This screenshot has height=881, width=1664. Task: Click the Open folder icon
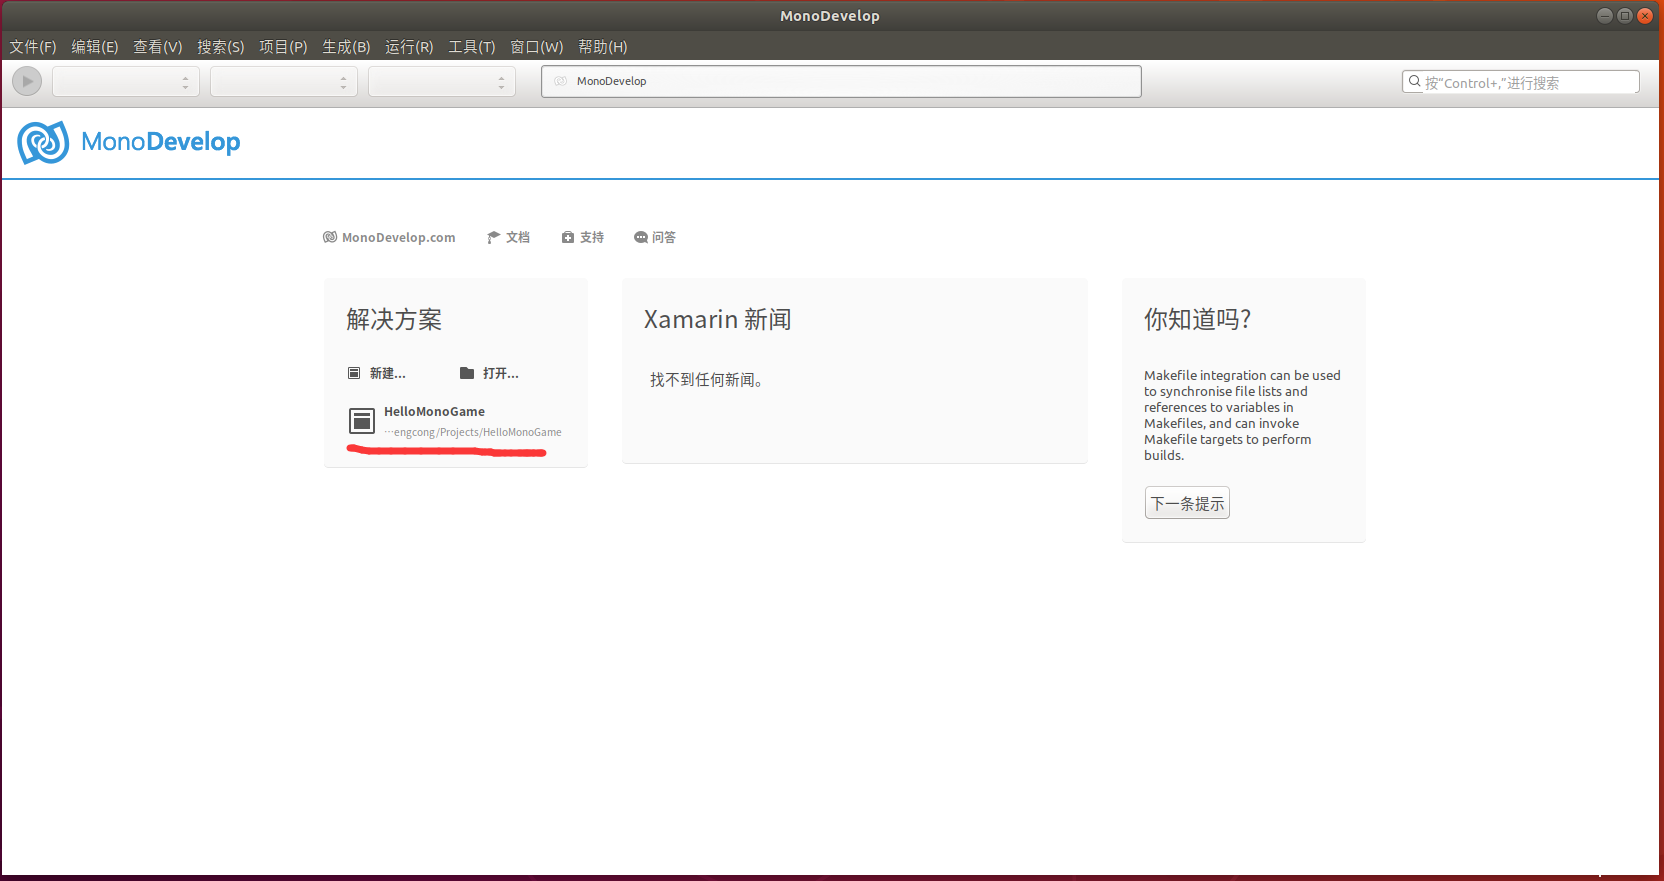pyautogui.click(x=466, y=373)
